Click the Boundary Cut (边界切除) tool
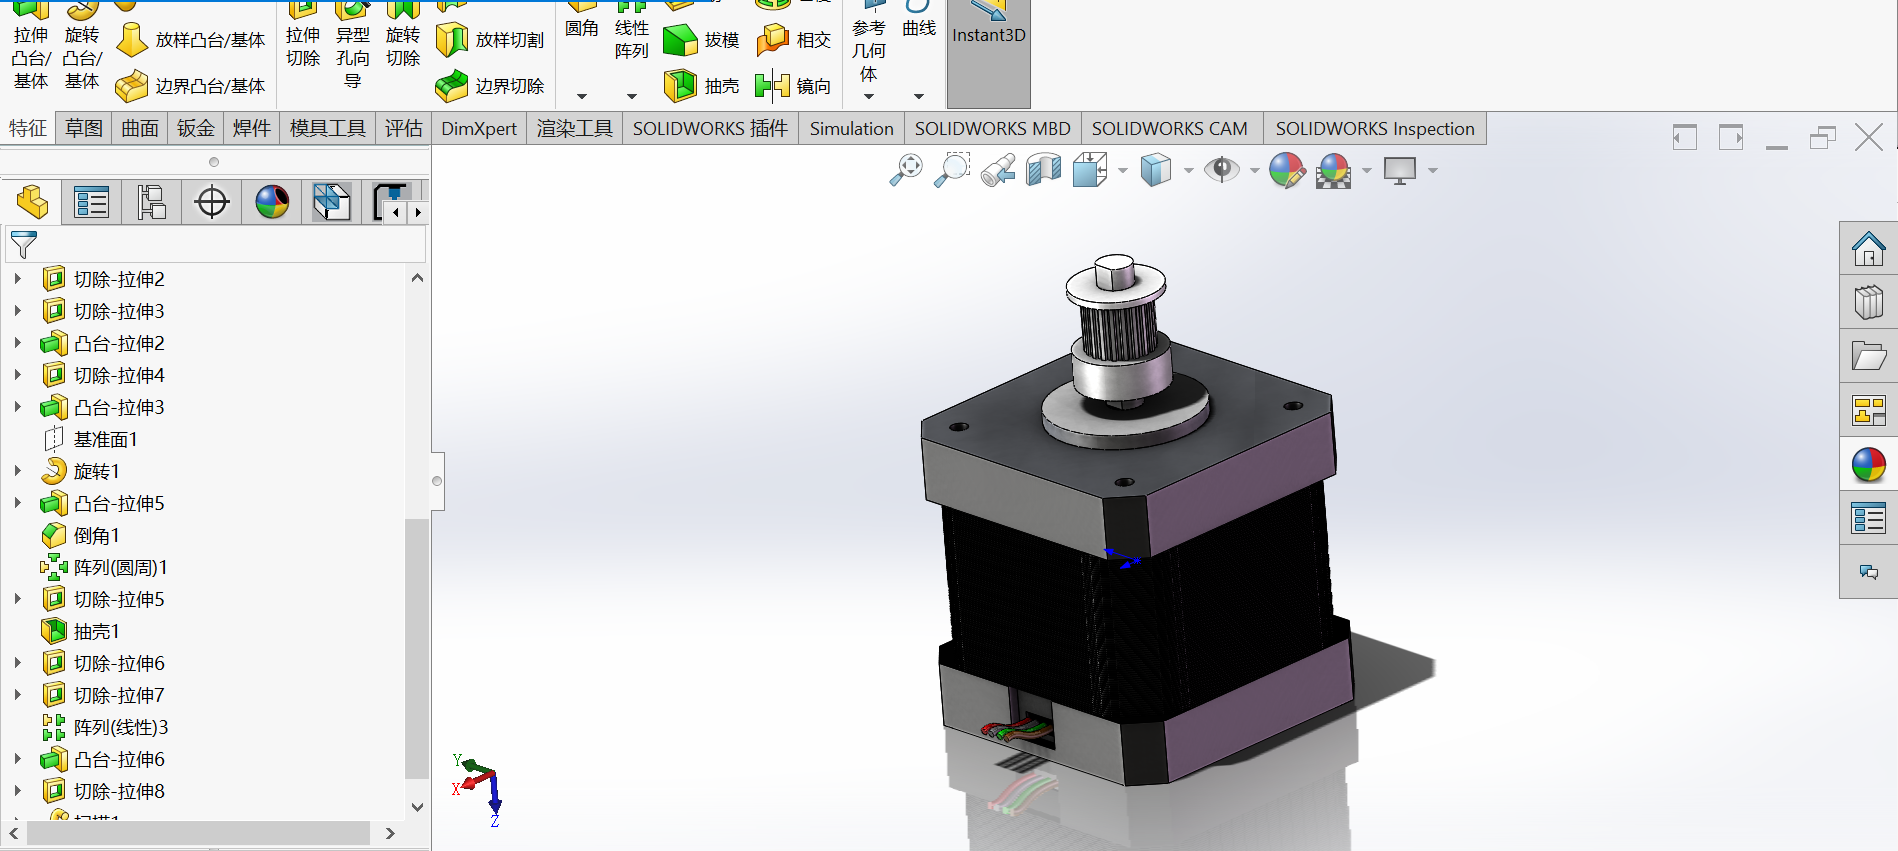This screenshot has width=1898, height=851. pos(490,86)
